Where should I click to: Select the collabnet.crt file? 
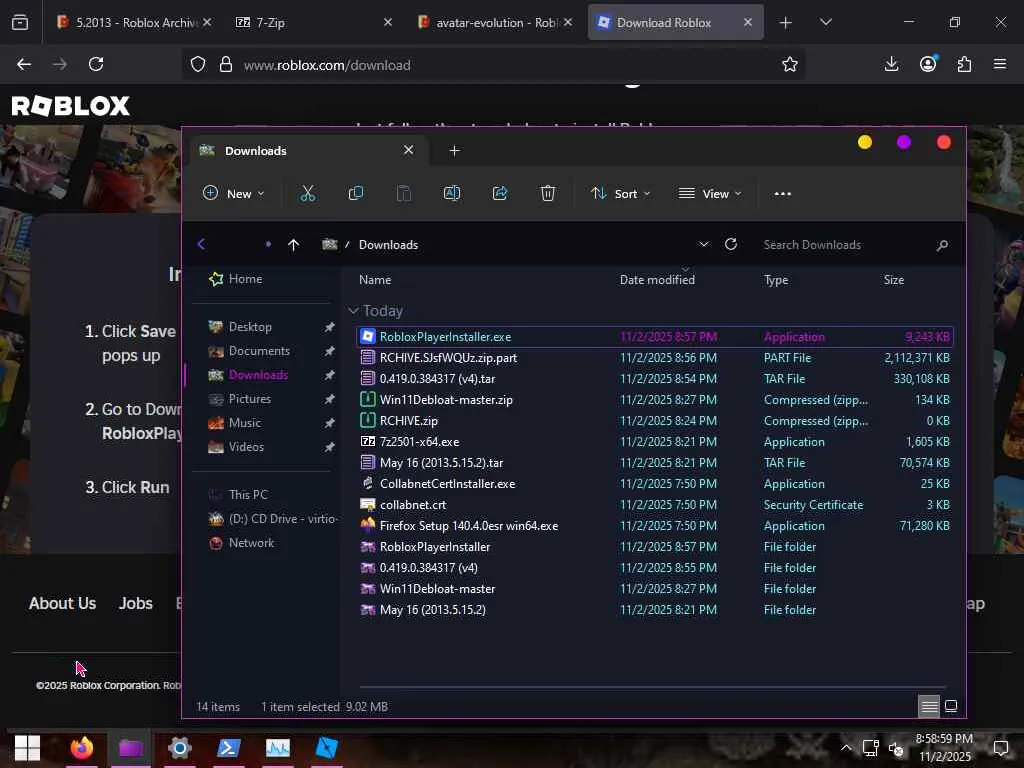click(x=655, y=505)
